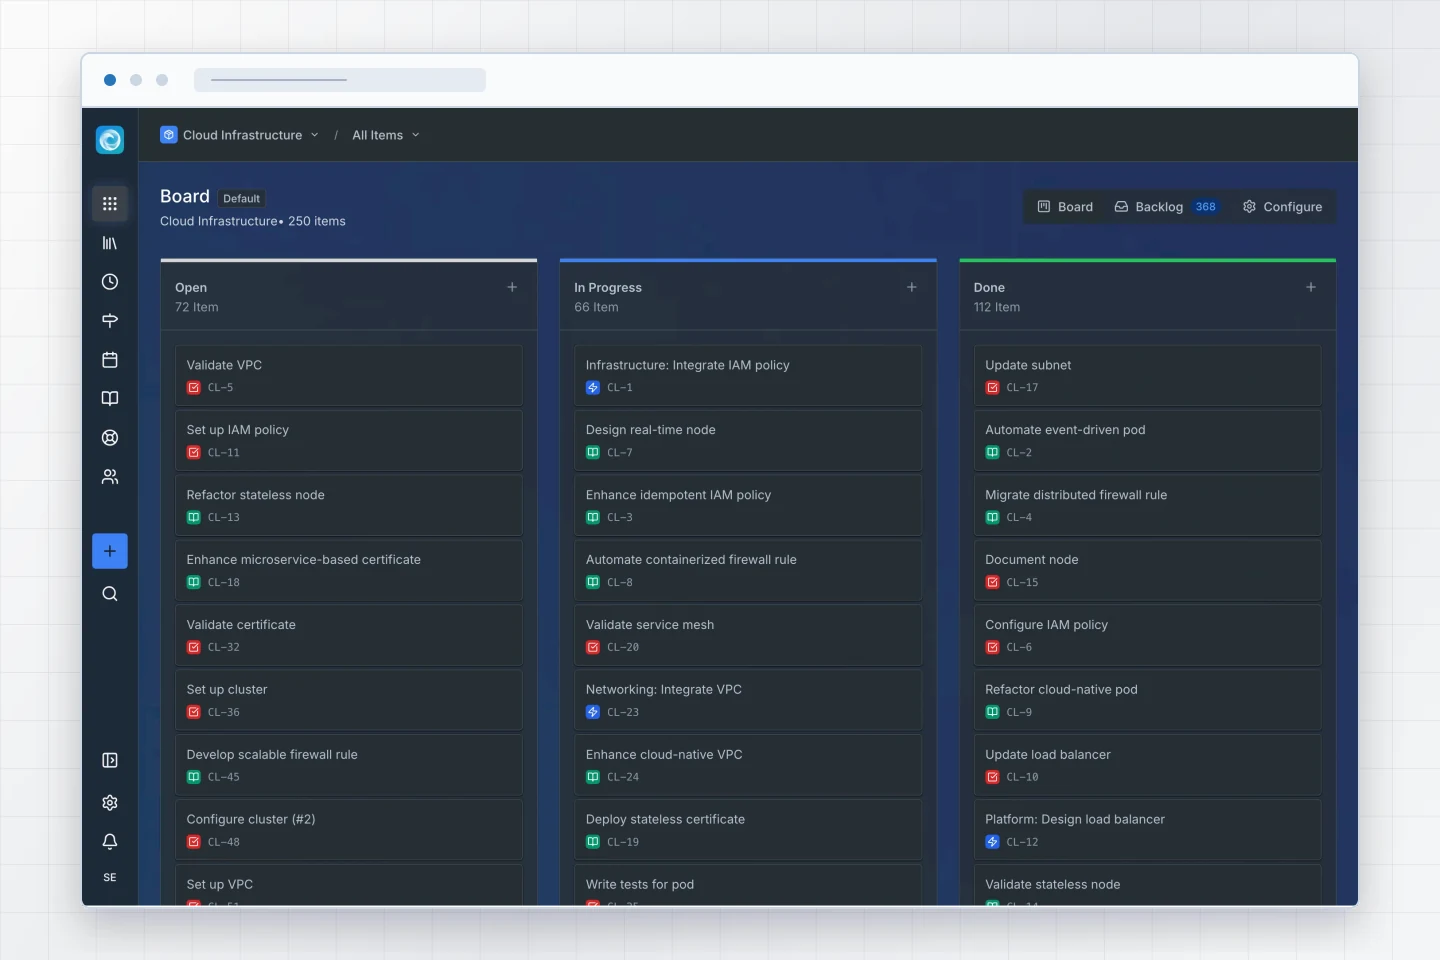
Task: Open the Set up IAM policy card
Action: click(x=349, y=440)
